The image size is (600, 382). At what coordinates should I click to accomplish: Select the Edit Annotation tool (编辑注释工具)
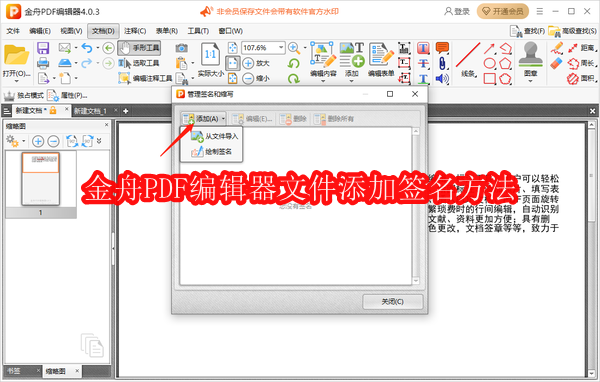[145, 78]
